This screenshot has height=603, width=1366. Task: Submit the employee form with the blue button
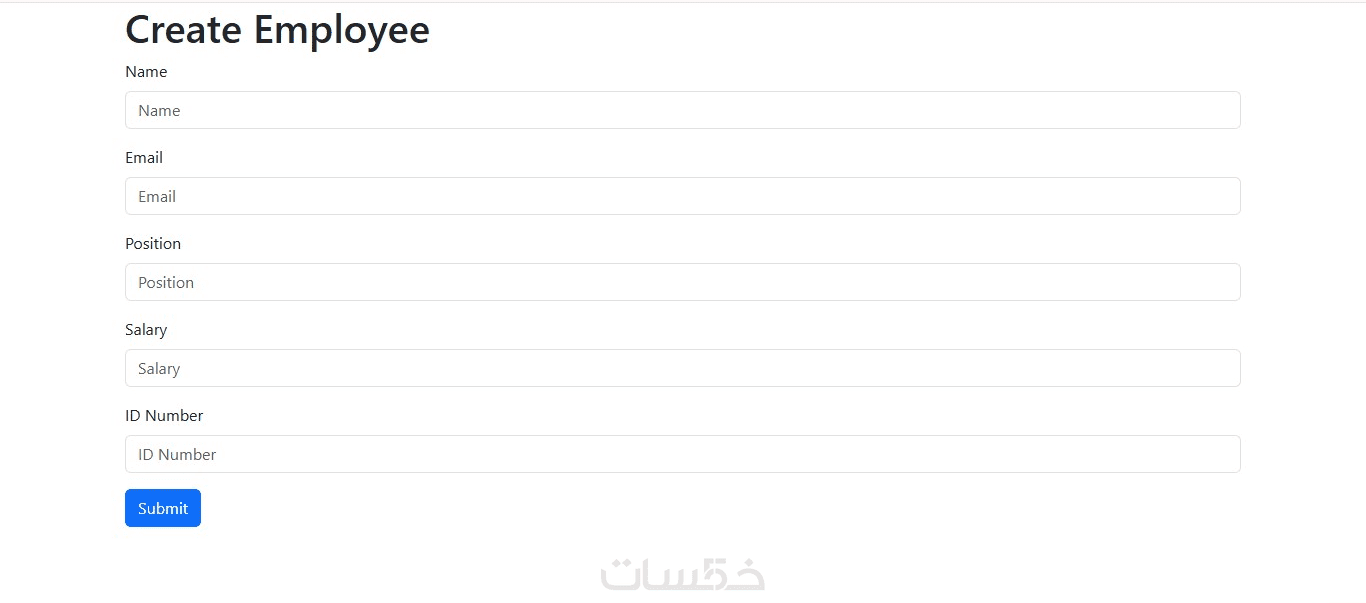[163, 508]
